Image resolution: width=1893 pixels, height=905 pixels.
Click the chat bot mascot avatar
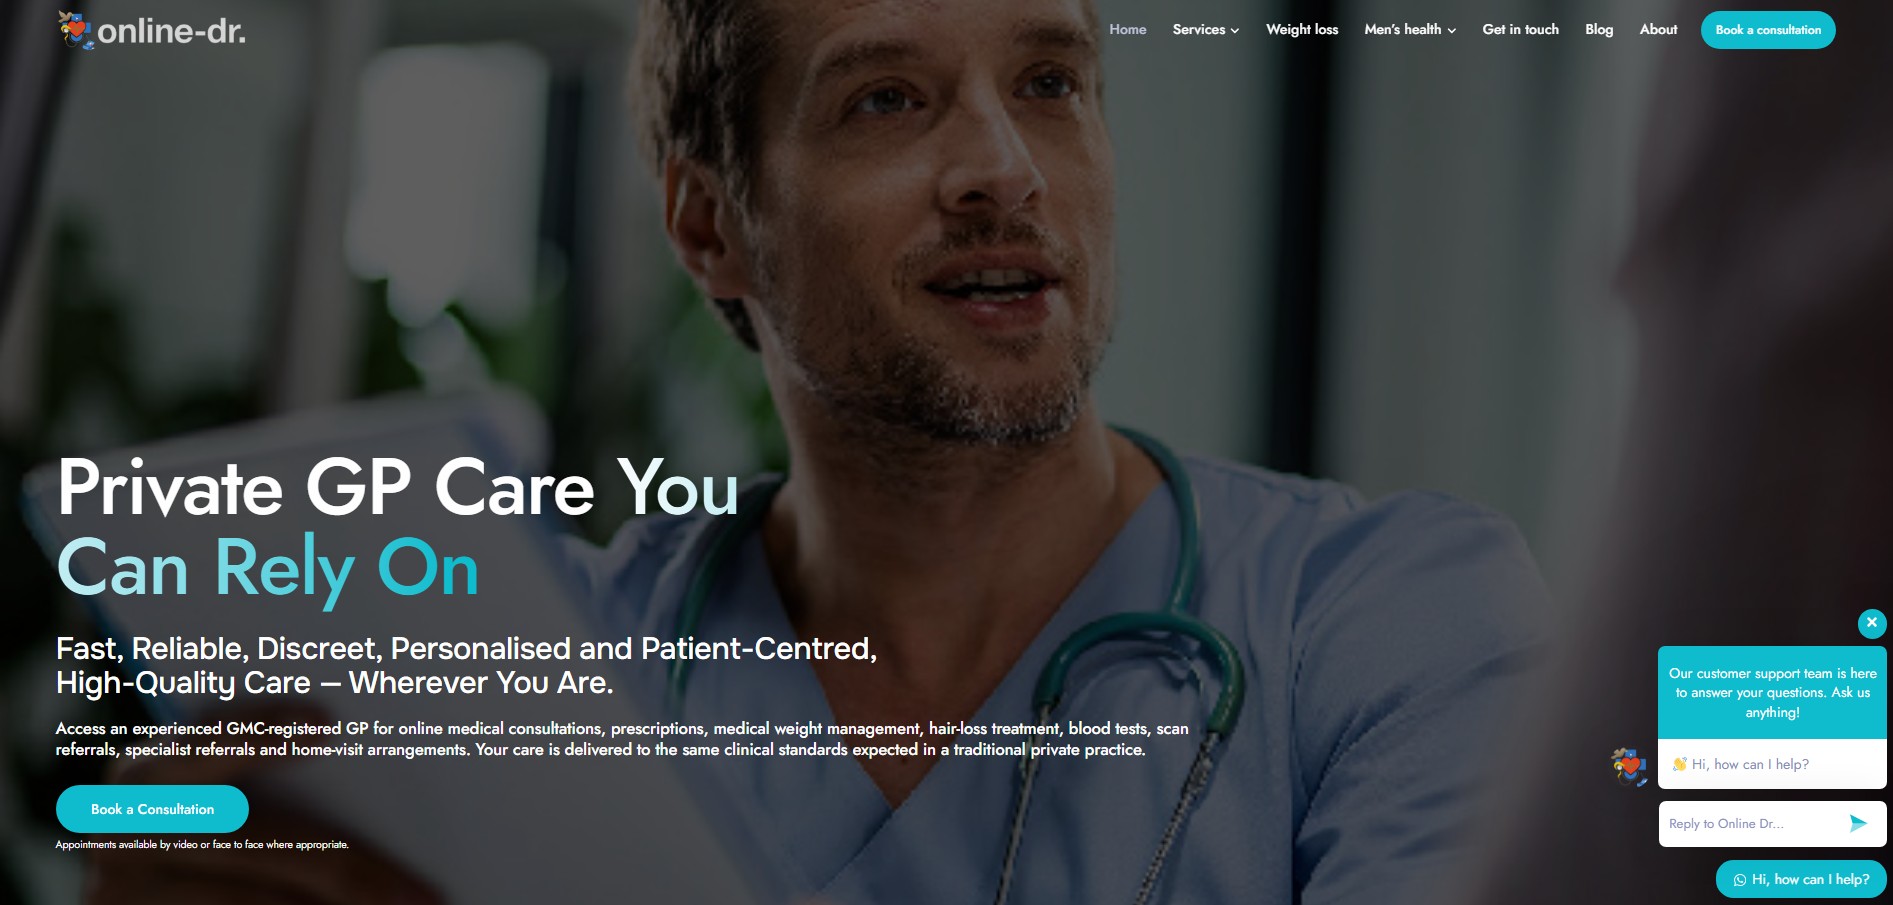click(x=1630, y=766)
